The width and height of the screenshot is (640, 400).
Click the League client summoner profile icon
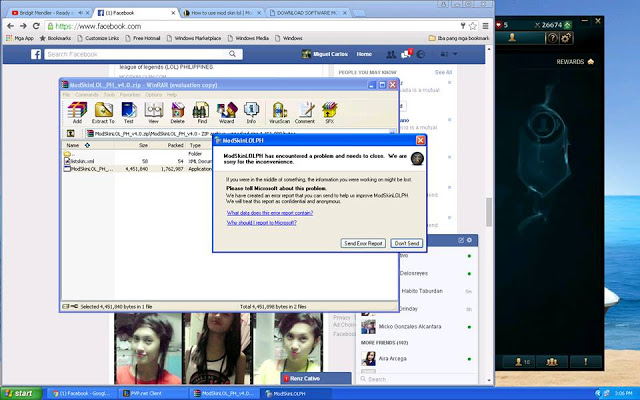[x=512, y=38]
